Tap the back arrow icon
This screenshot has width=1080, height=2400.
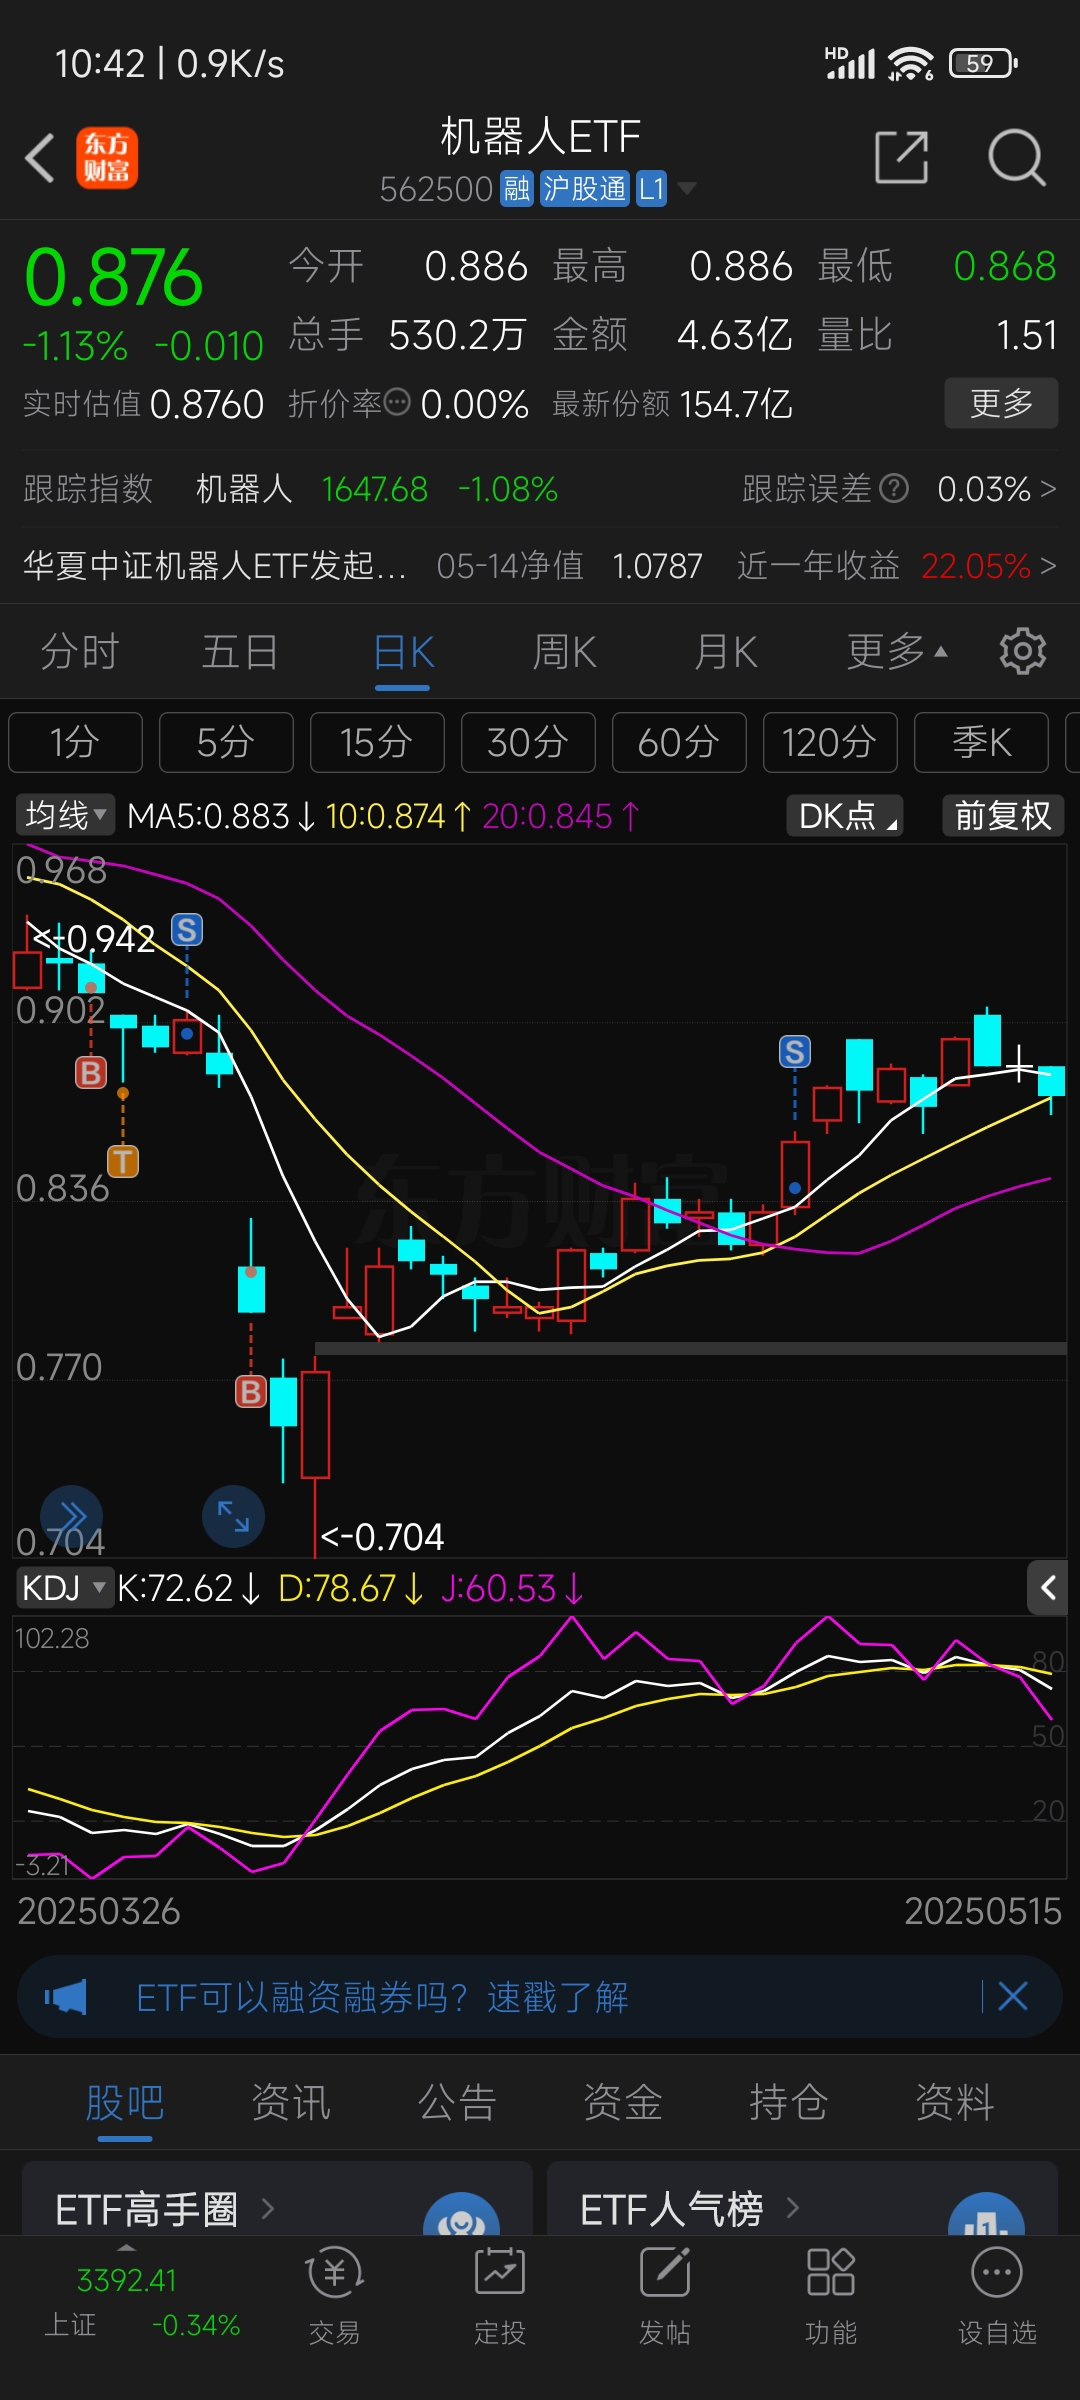[x=40, y=158]
